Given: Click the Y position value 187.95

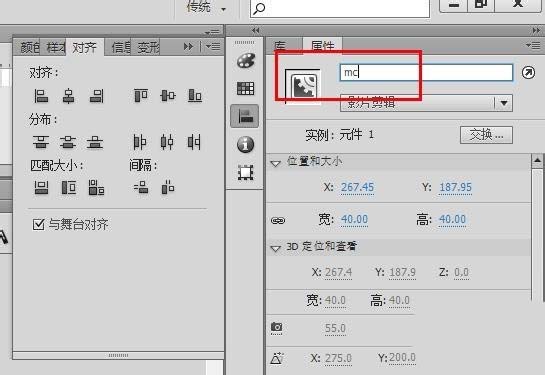Looking at the screenshot, I should coord(455,187).
